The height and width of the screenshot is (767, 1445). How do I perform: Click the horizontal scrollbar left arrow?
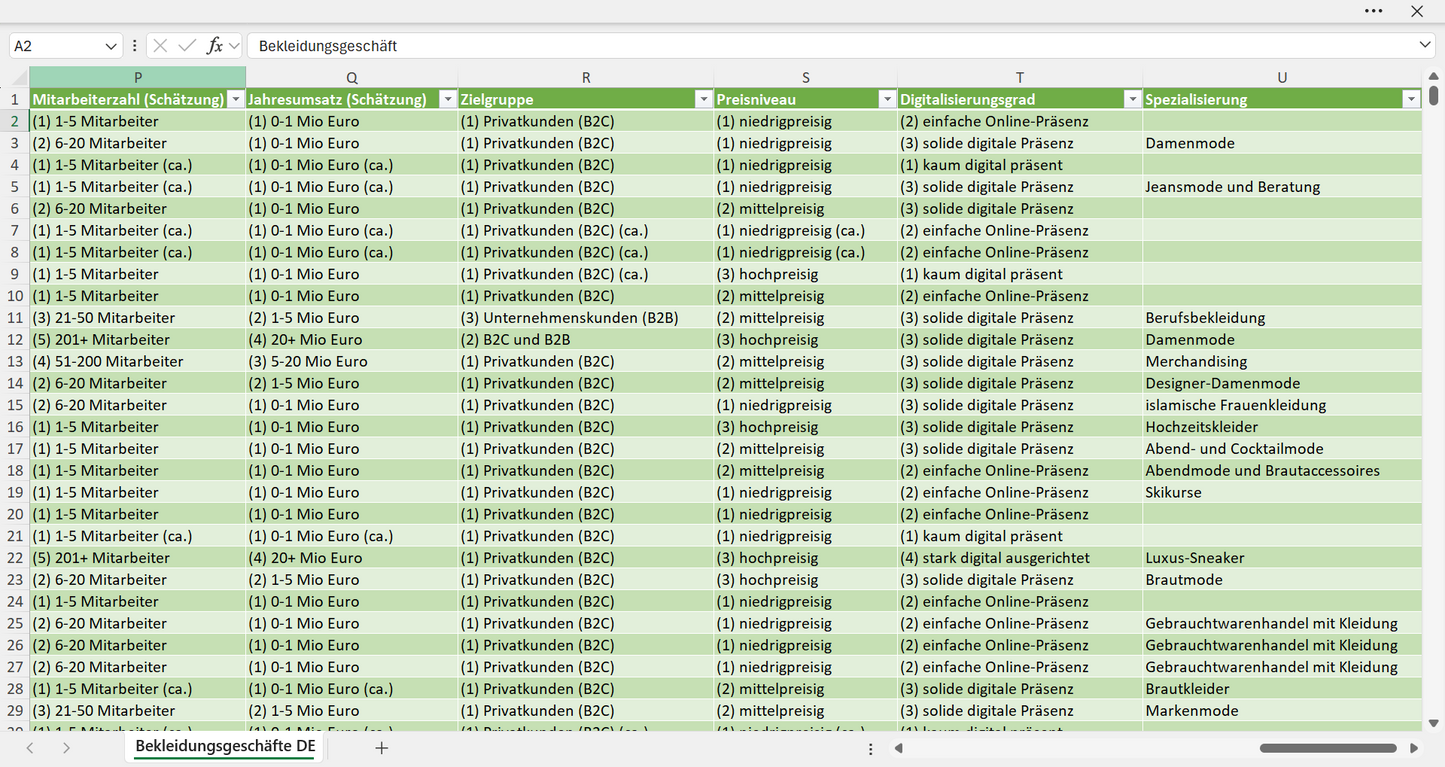point(899,748)
